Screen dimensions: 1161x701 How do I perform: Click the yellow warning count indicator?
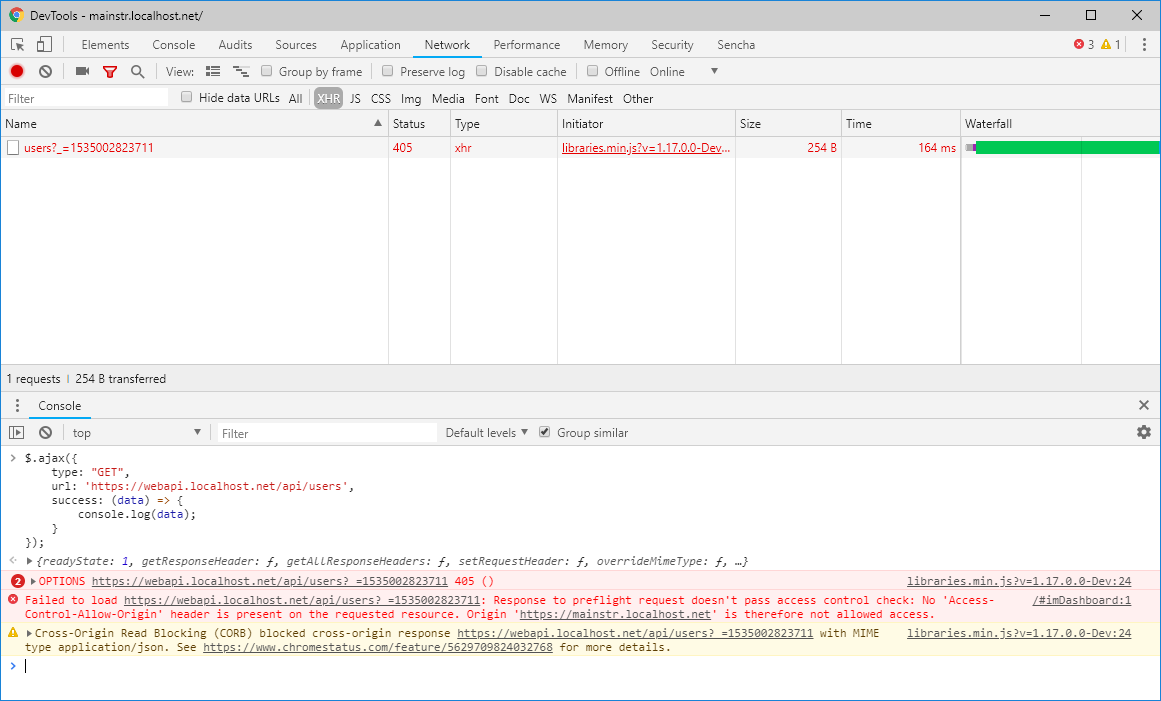click(x=1111, y=44)
